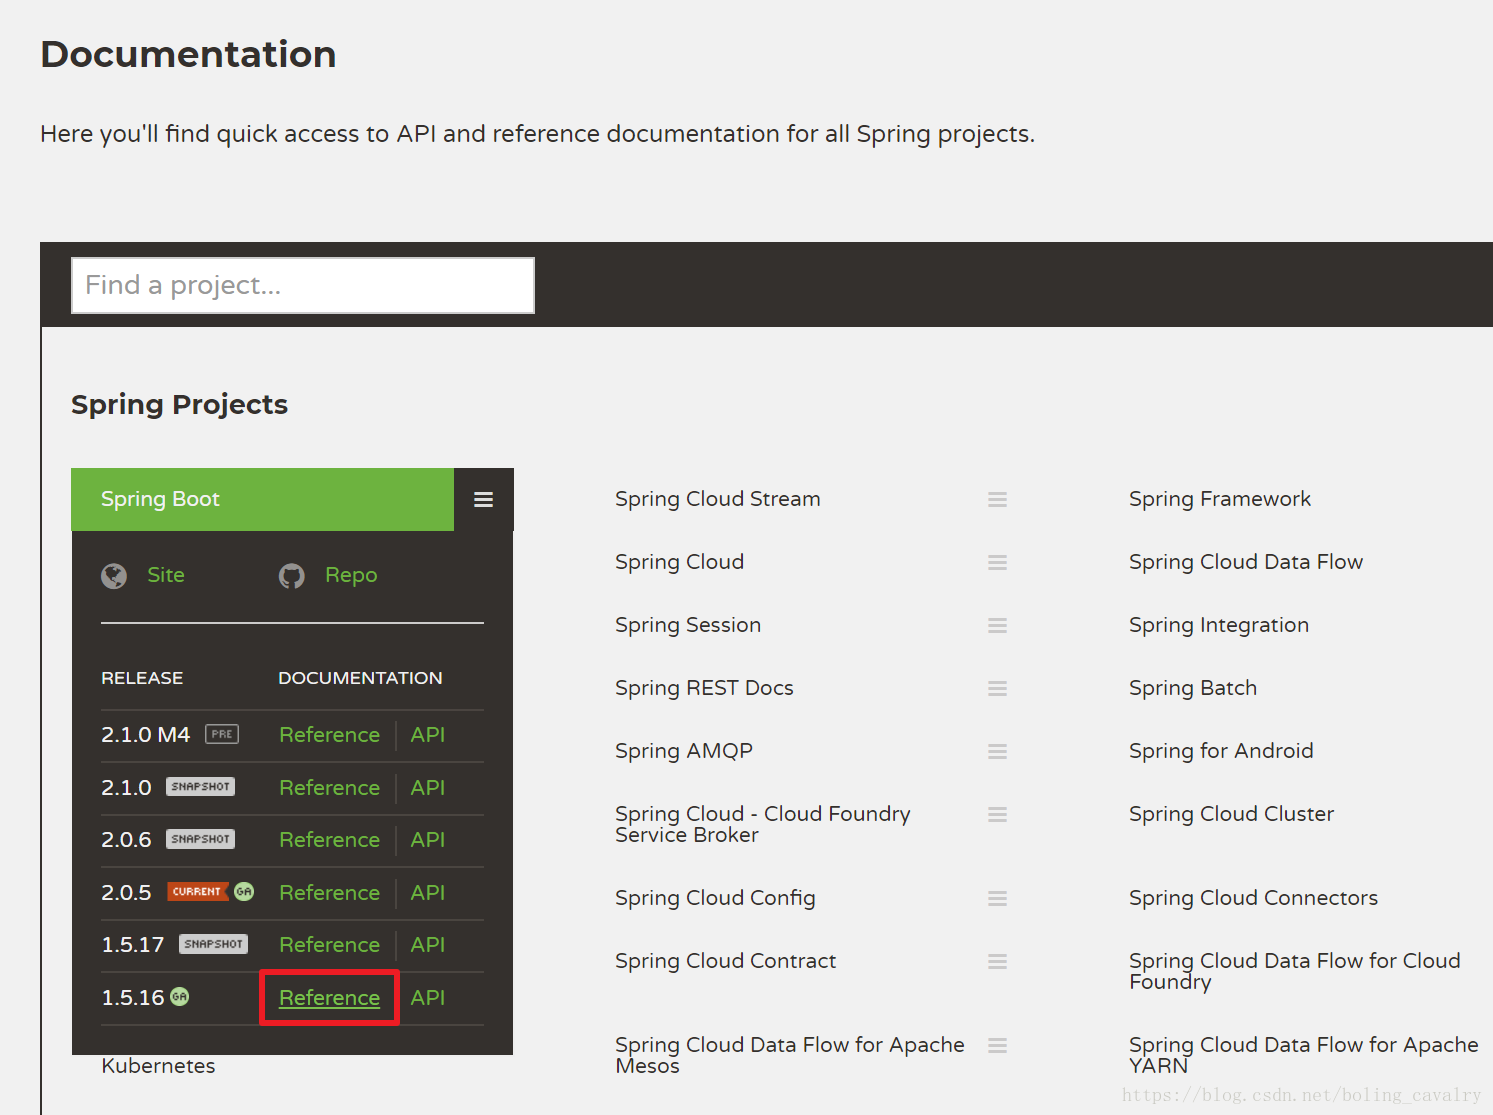The width and height of the screenshot is (1493, 1115).
Task: Click the 2.0.6 release version number
Action: (126, 840)
